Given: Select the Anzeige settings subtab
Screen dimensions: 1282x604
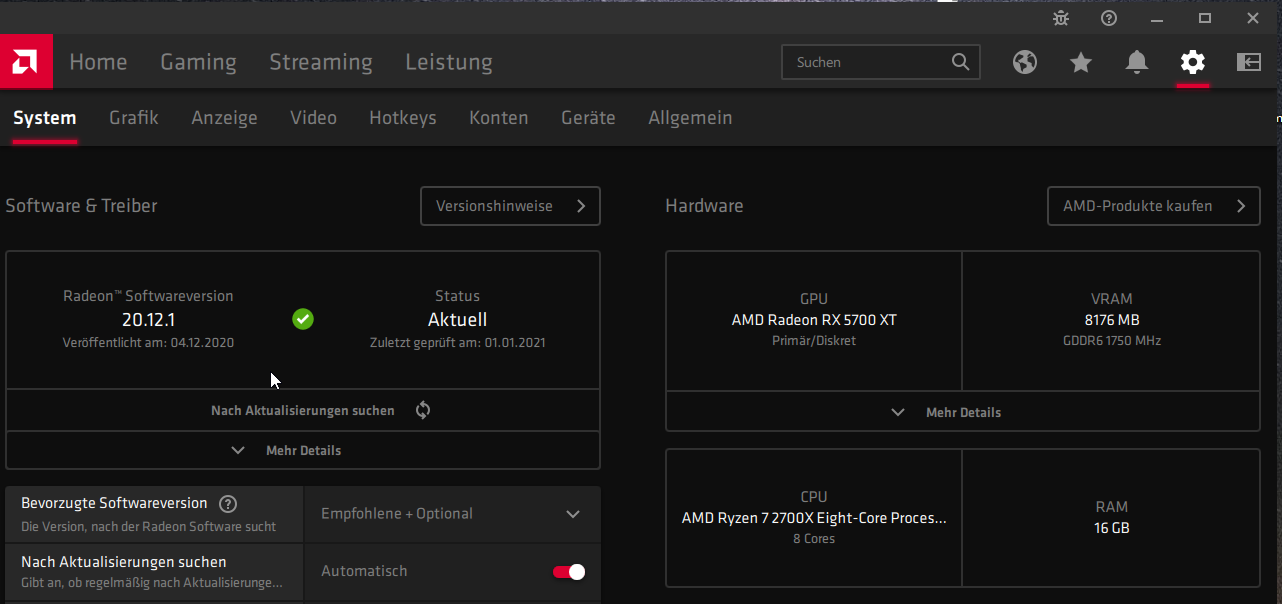Looking at the screenshot, I should (225, 118).
